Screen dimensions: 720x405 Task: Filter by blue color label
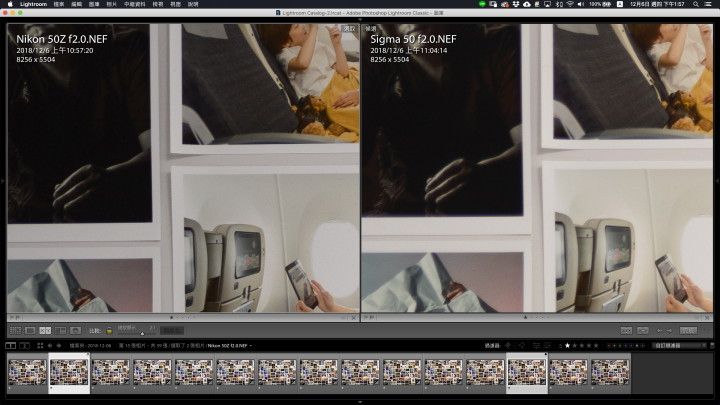[x=625, y=346]
